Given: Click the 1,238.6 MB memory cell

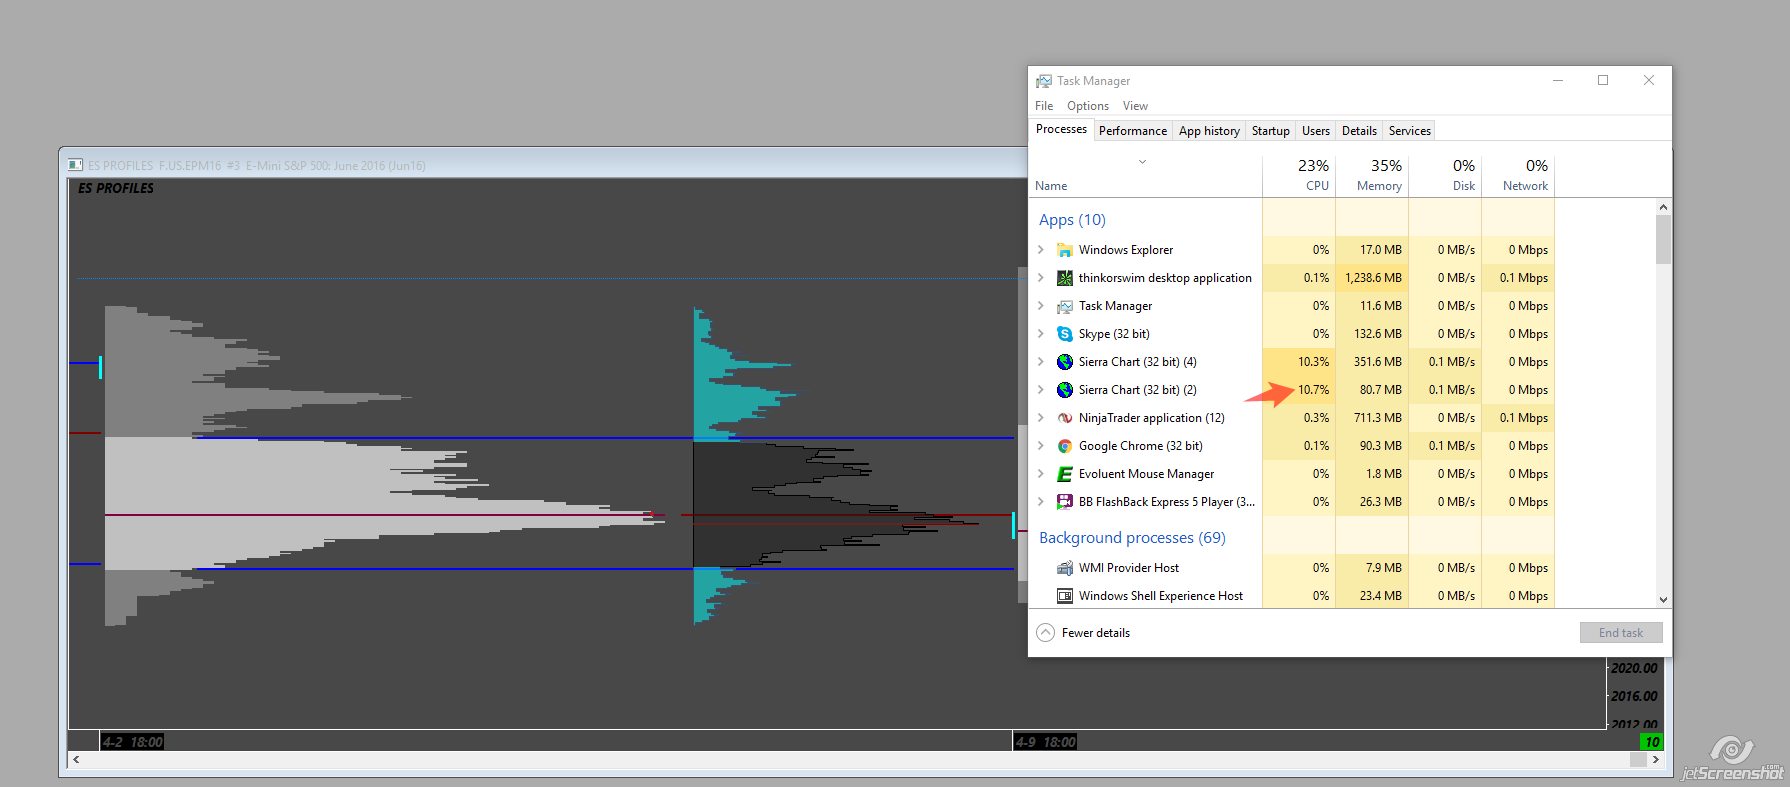Looking at the screenshot, I should pos(1372,278).
